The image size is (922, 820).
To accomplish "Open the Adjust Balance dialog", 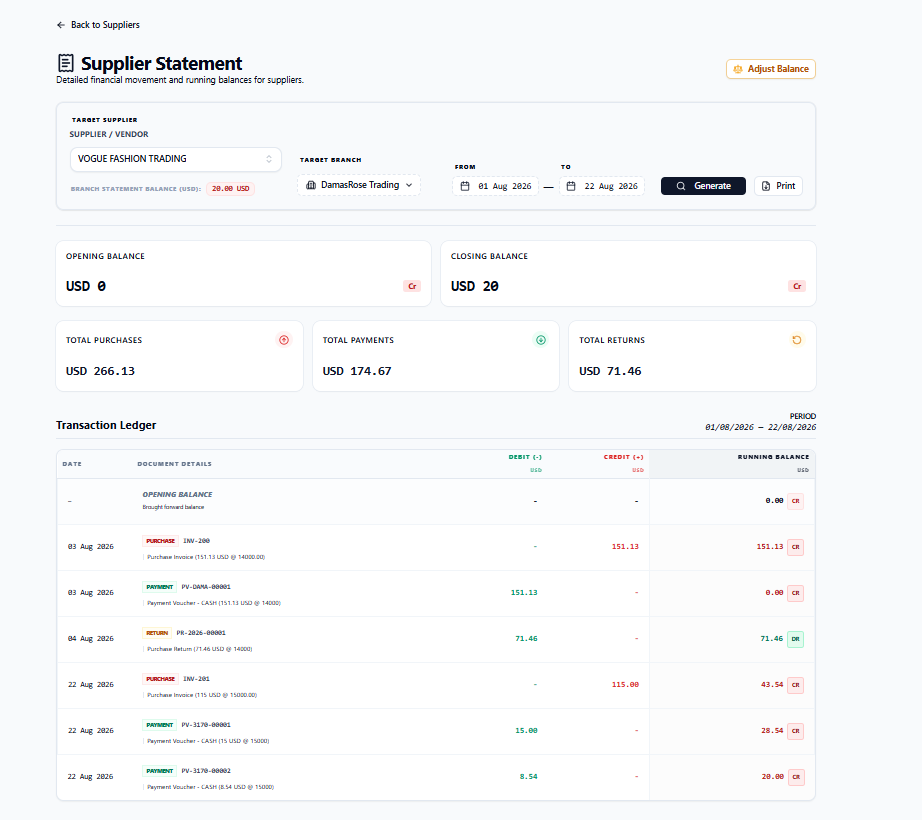I will click(x=770, y=69).
